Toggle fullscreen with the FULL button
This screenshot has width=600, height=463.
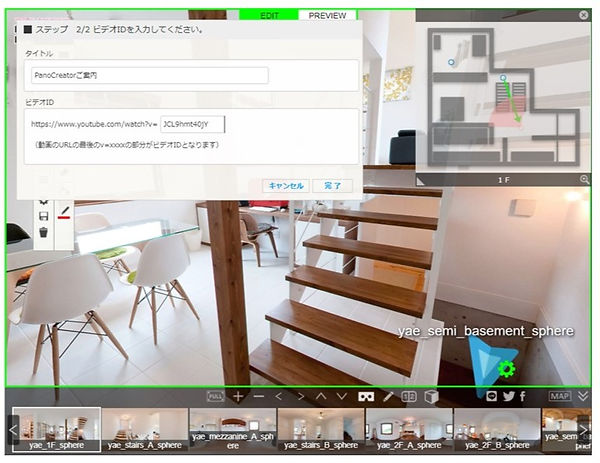(x=215, y=396)
